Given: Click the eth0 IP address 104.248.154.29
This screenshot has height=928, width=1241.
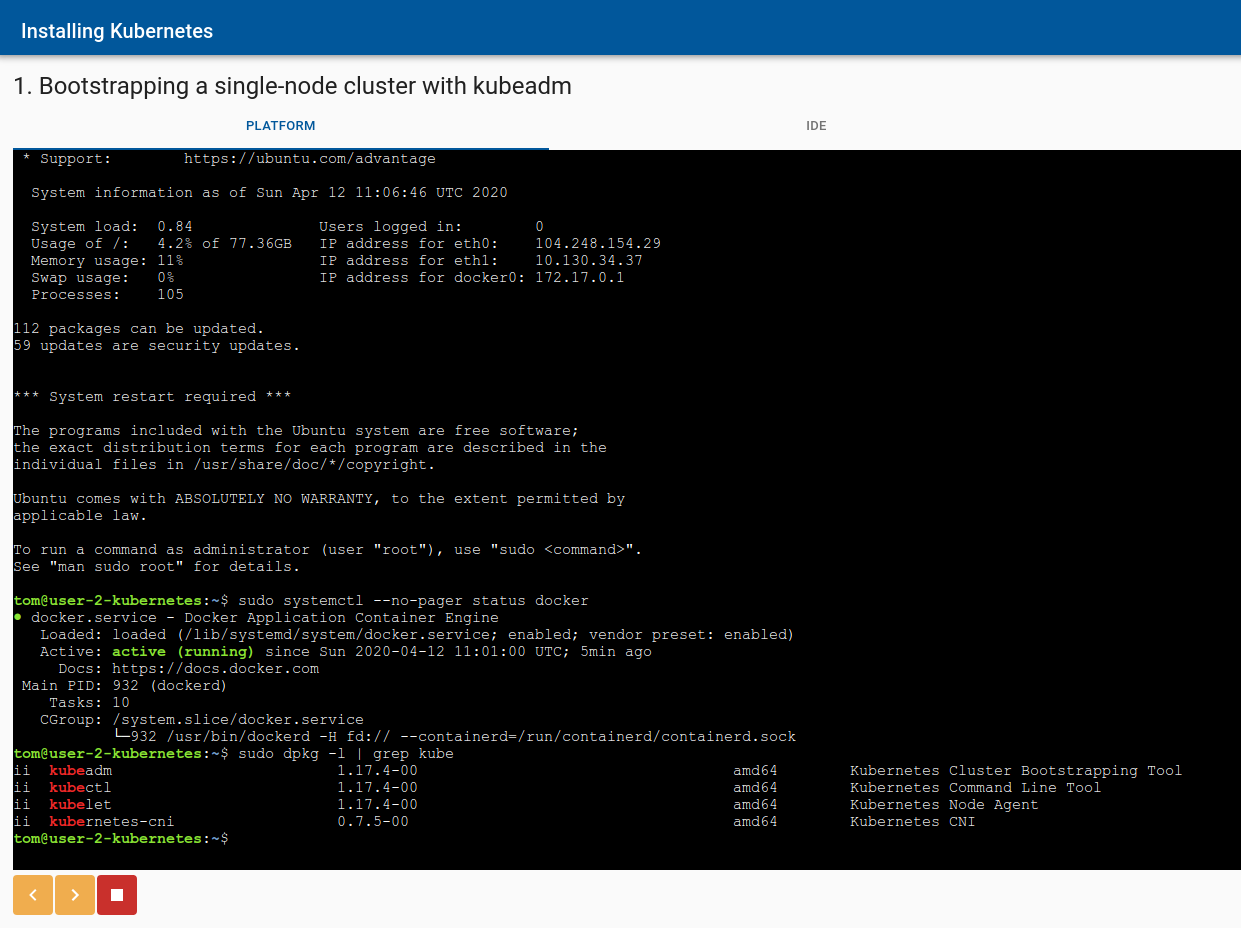Looking at the screenshot, I should click(598, 243).
